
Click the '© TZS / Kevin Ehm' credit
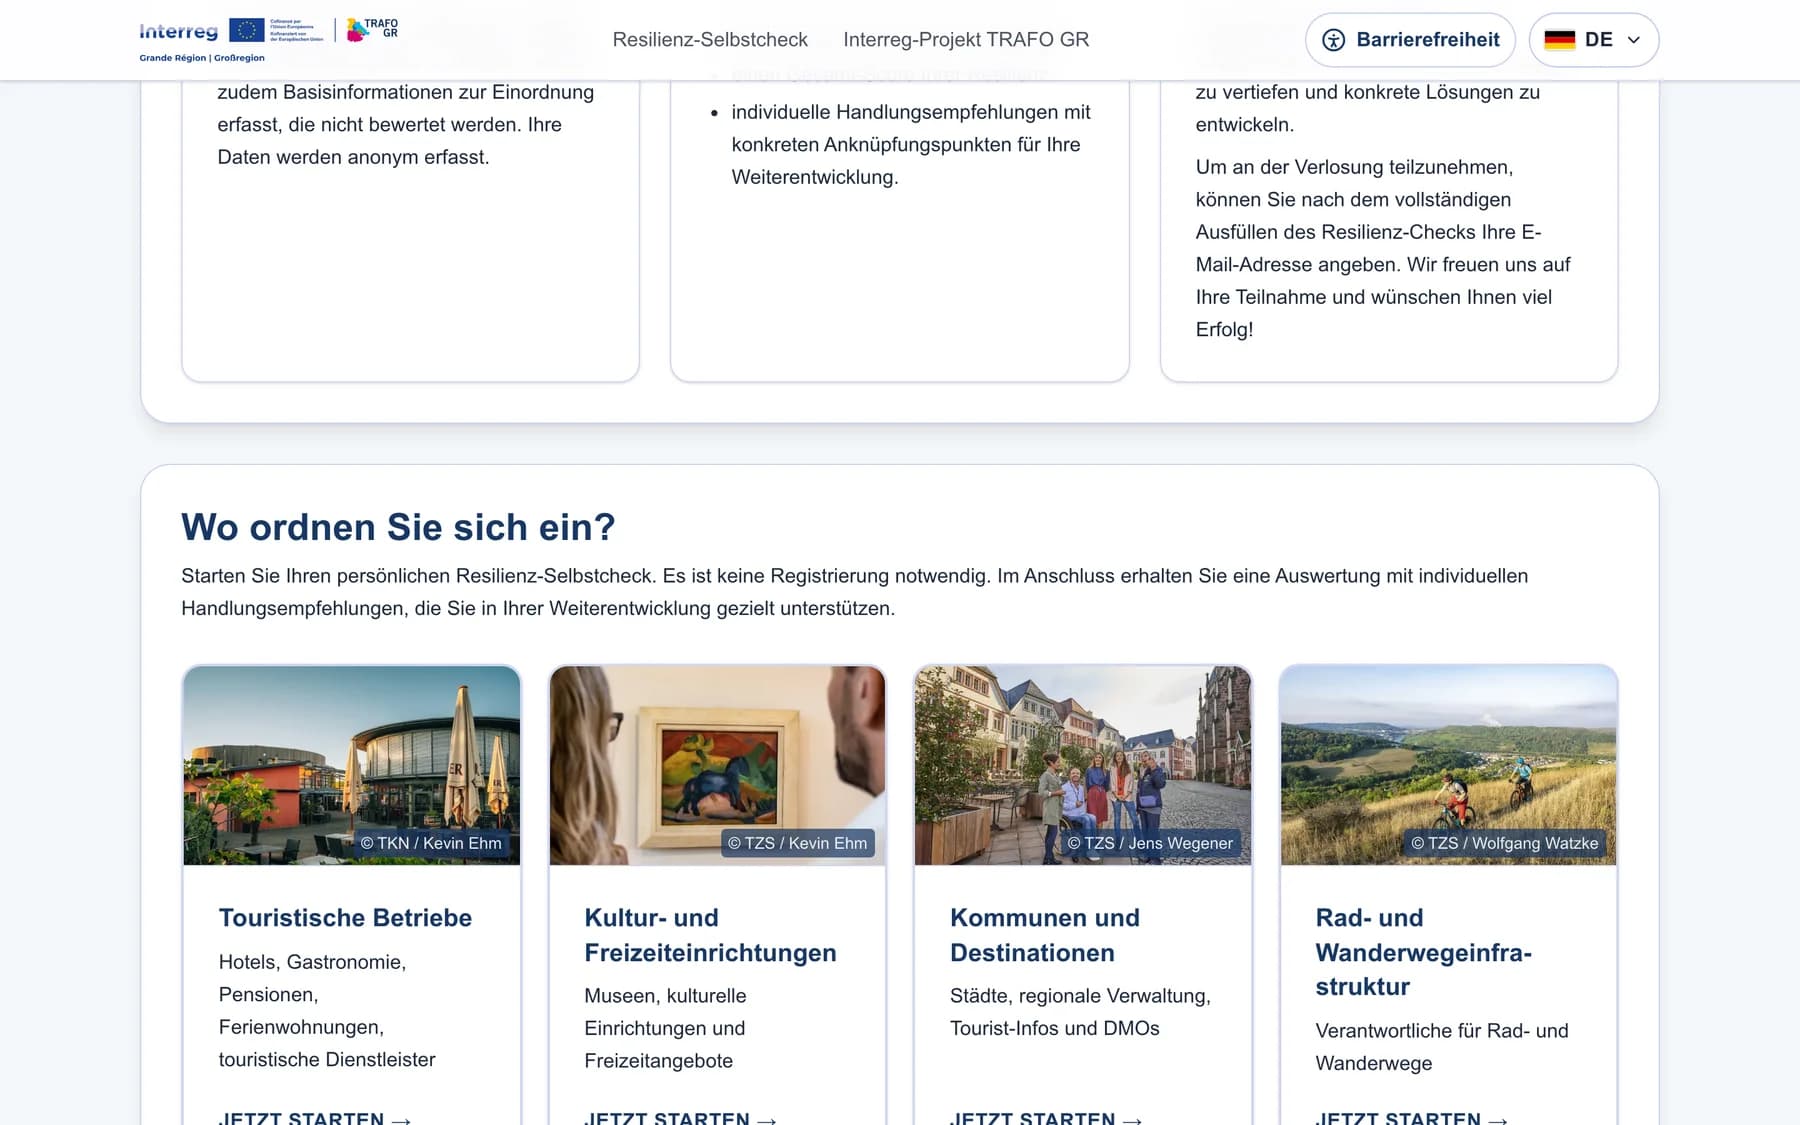(x=797, y=843)
